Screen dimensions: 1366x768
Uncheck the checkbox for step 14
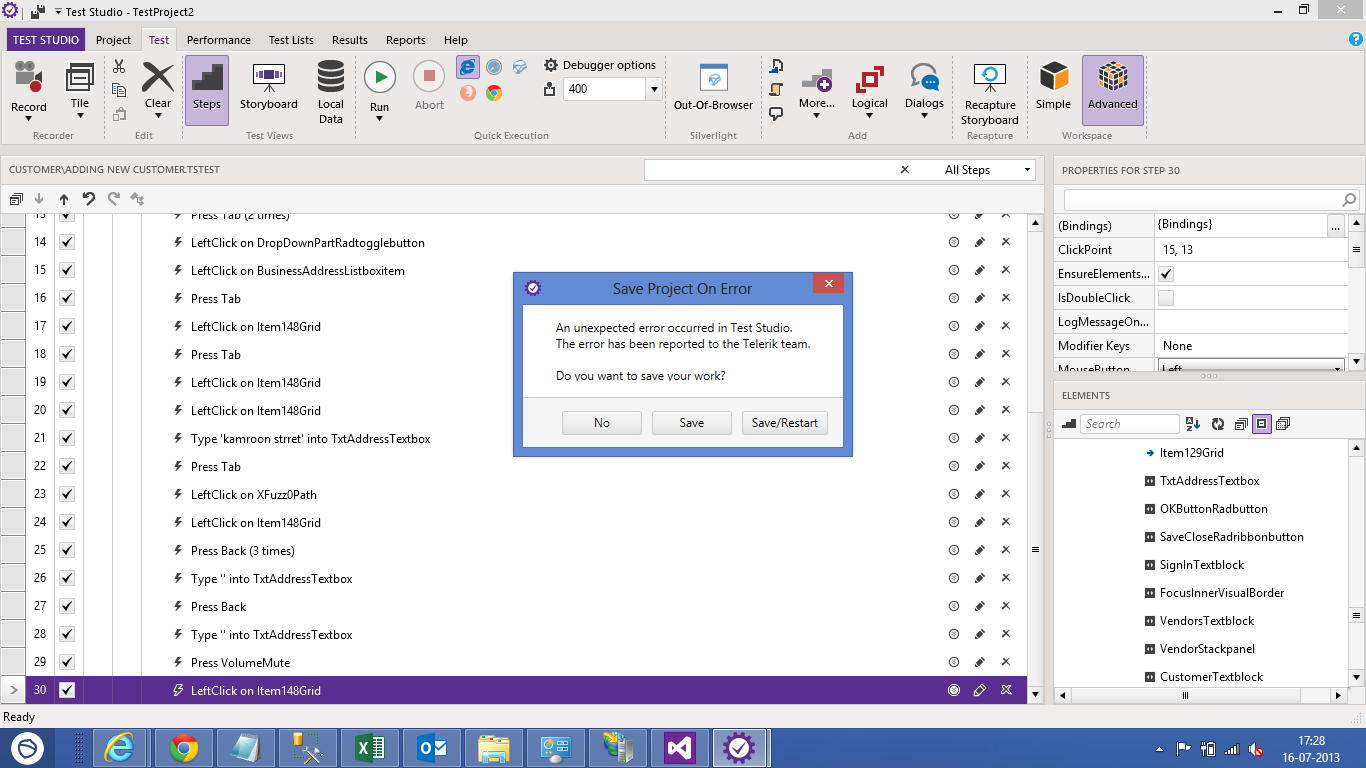(x=67, y=242)
